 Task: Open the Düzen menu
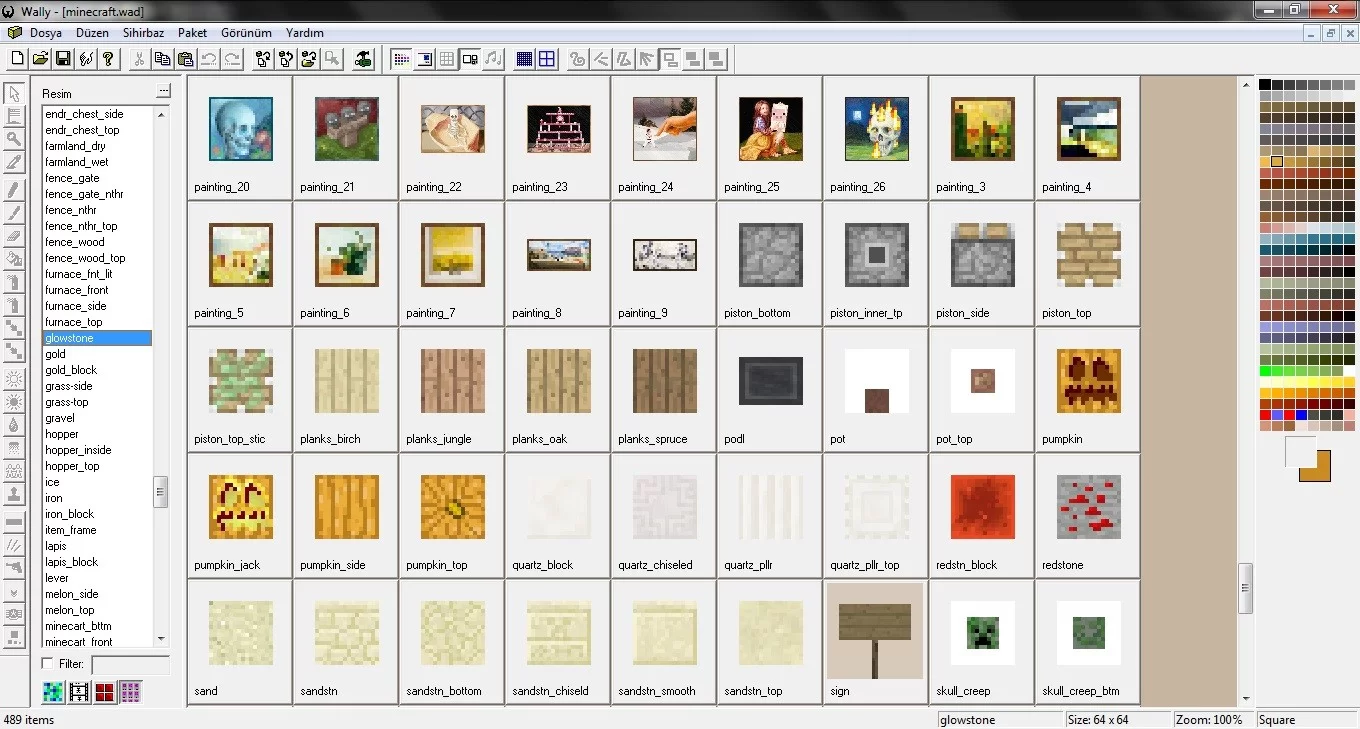tap(92, 33)
